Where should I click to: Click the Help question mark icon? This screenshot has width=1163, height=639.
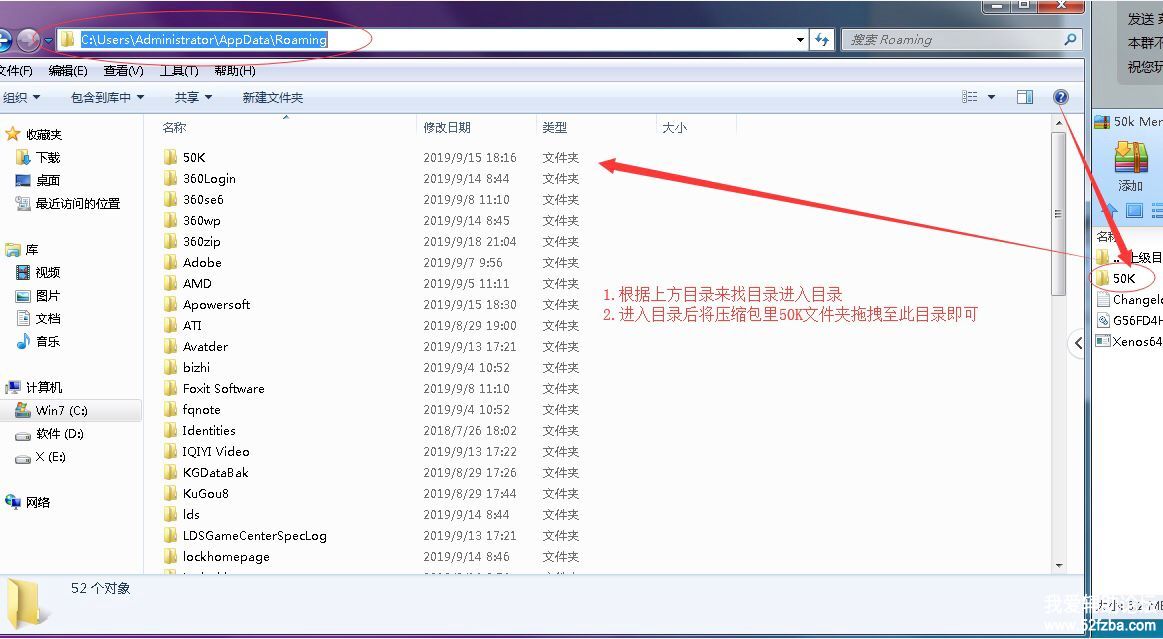pos(1061,97)
